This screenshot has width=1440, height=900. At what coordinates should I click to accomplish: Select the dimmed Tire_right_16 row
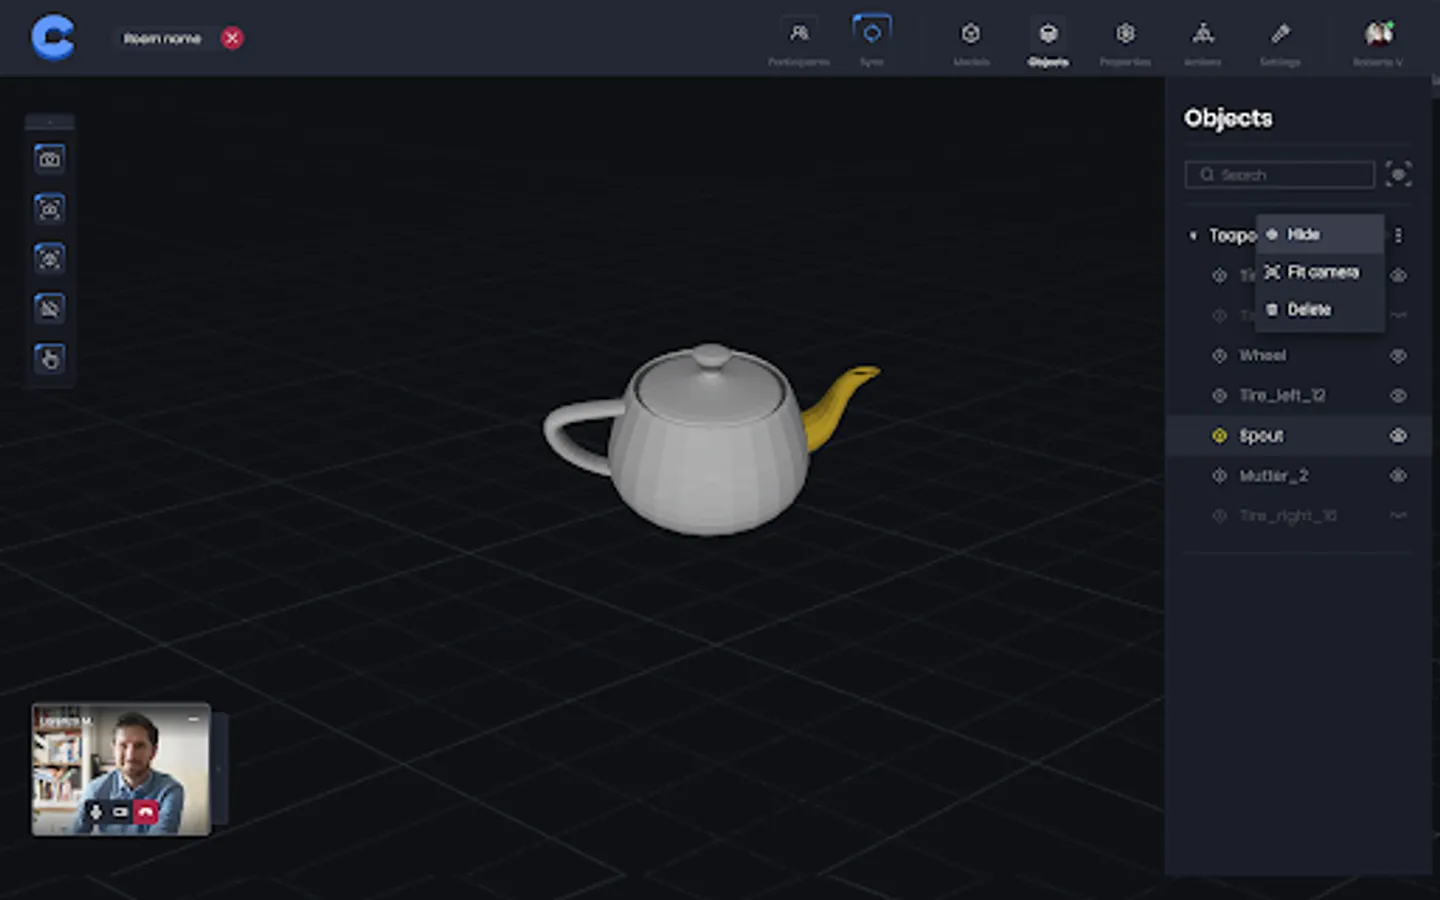[x=1298, y=515]
